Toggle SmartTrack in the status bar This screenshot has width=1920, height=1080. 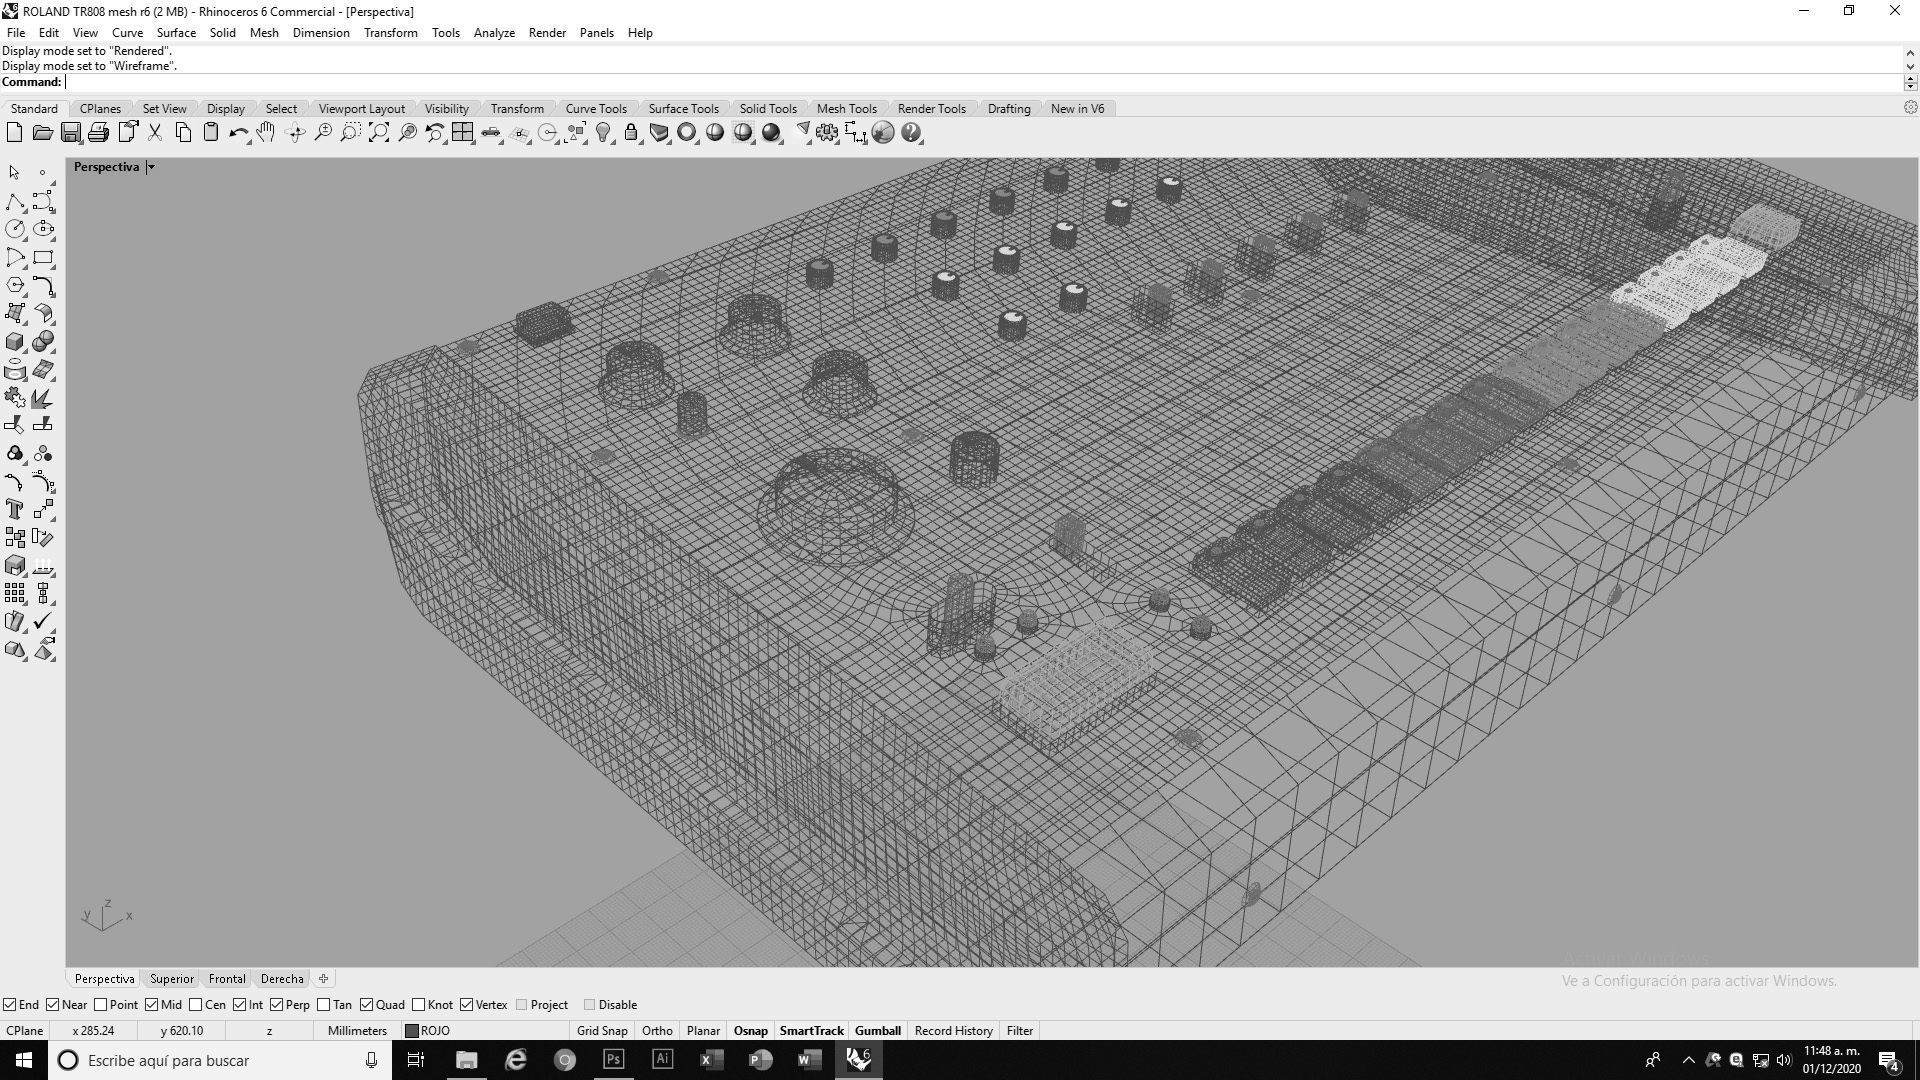tap(811, 1031)
